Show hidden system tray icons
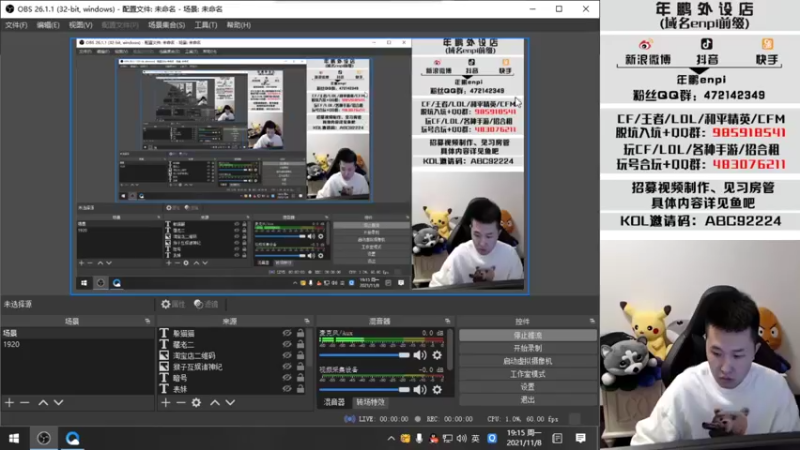This screenshot has width=800, height=450. click(x=391, y=438)
